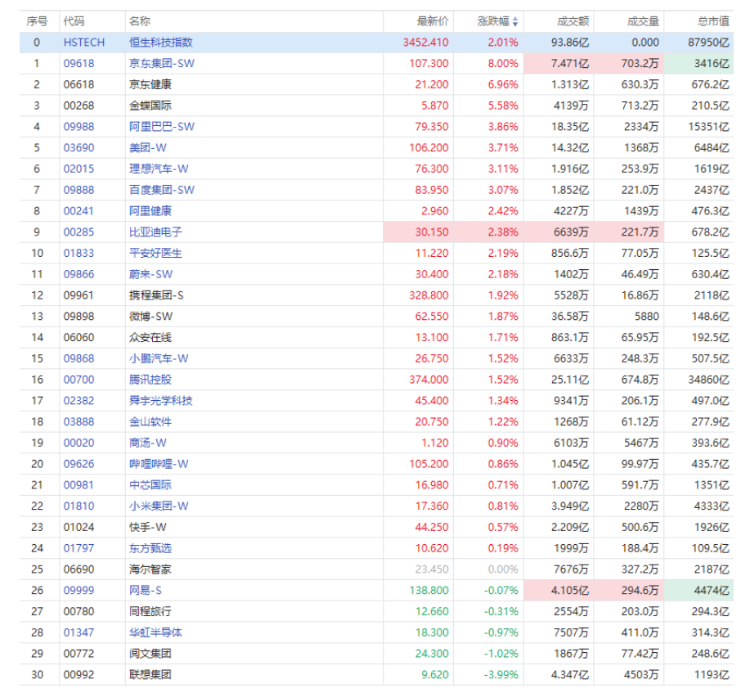This screenshot has height=693, width=750.
Task: Open 阿里健康 stock link
Action: coord(150,211)
